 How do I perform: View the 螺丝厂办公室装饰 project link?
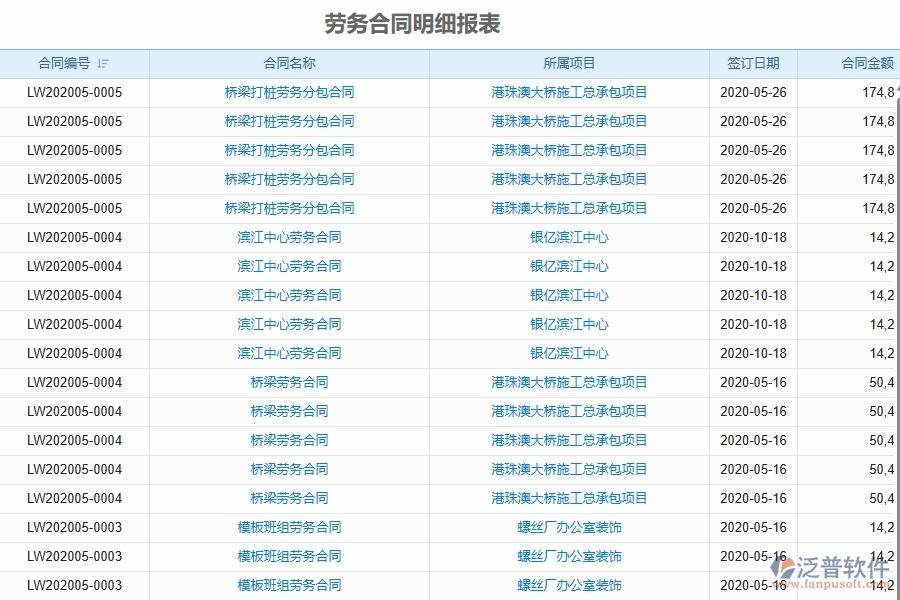(x=569, y=527)
